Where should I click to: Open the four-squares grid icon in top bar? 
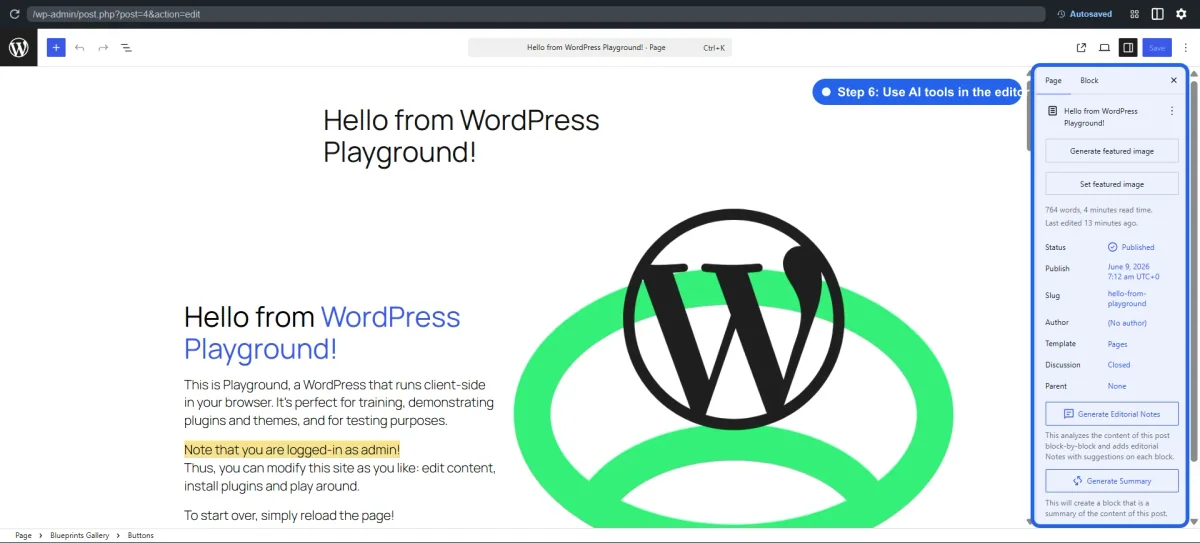click(x=1135, y=14)
